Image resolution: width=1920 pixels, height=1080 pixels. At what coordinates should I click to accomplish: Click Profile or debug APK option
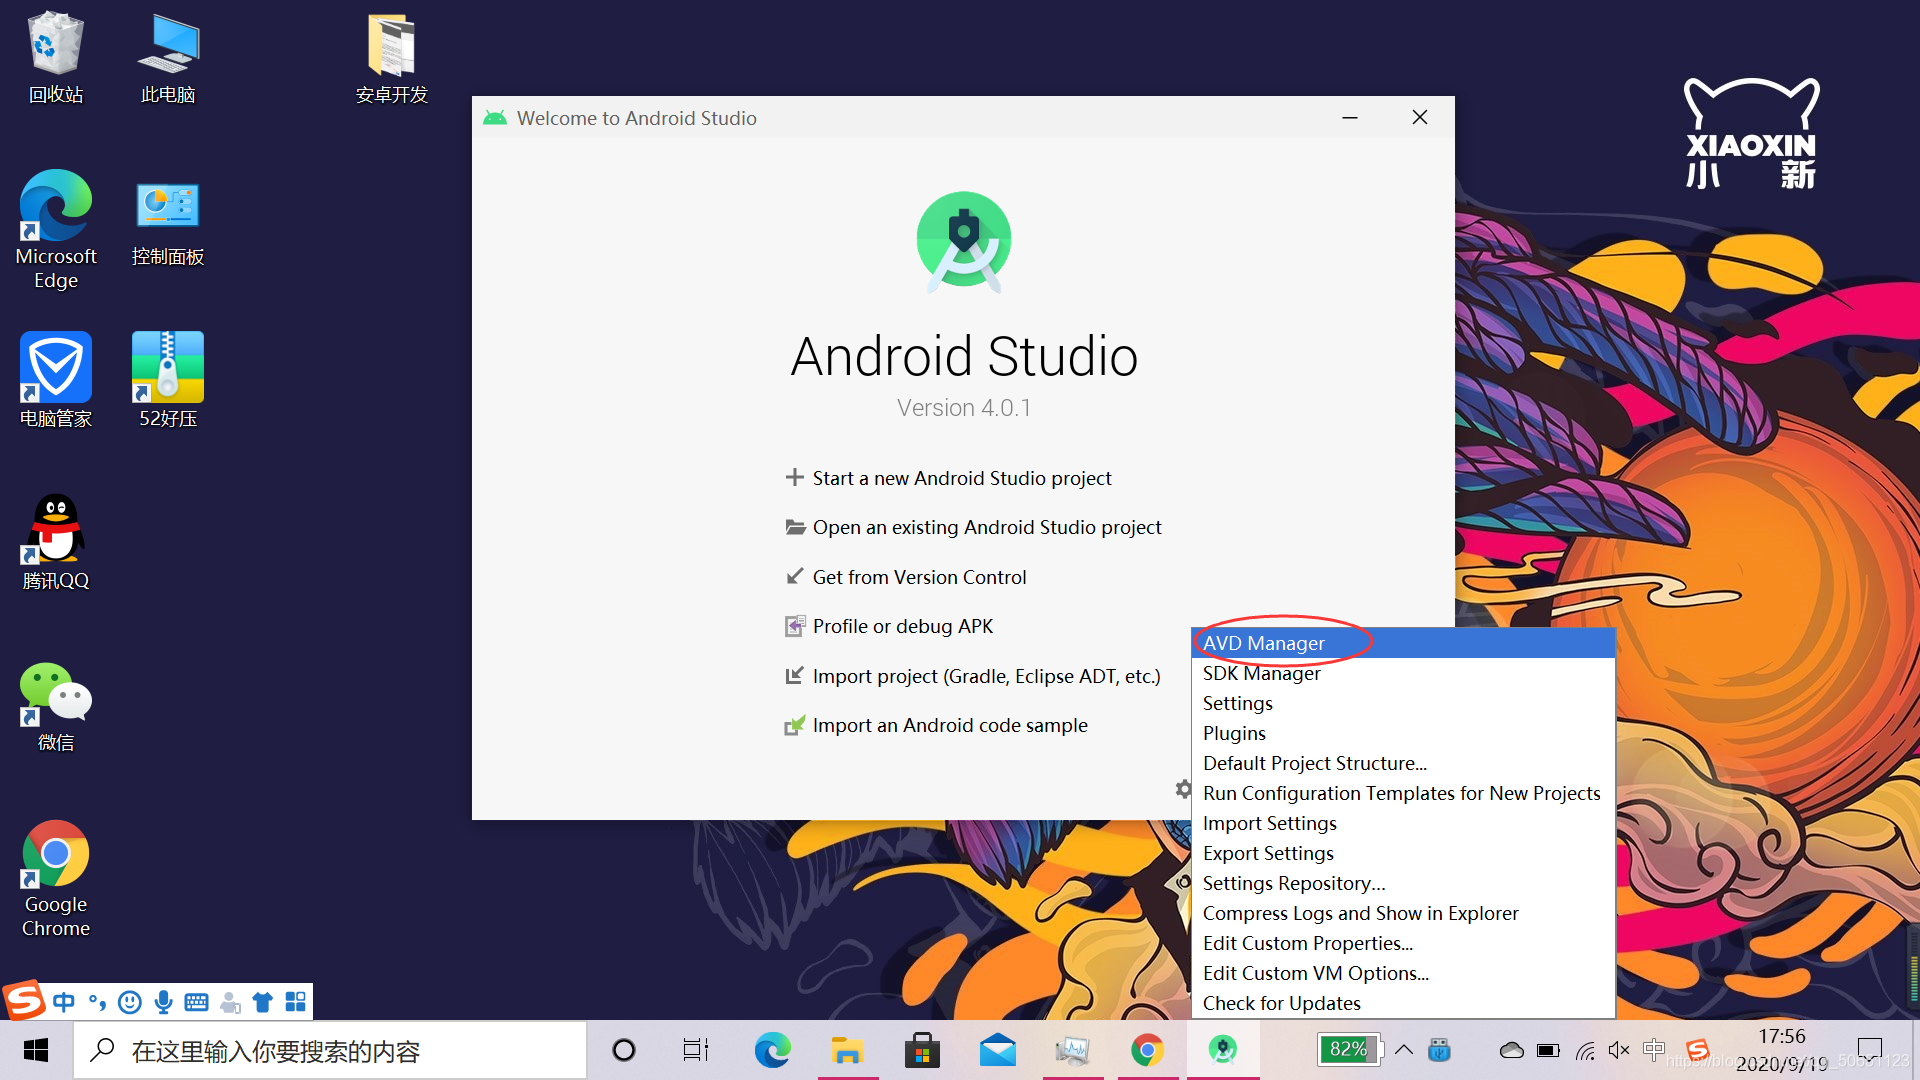click(x=902, y=625)
